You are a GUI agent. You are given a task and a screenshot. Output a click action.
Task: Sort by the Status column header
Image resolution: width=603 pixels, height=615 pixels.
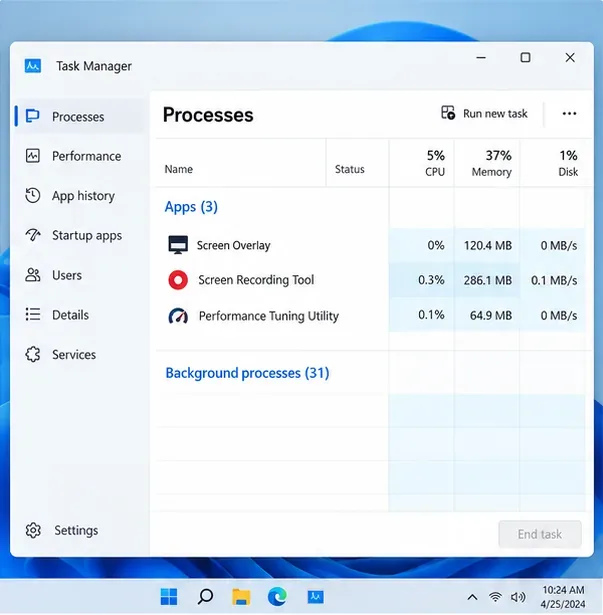click(x=350, y=169)
